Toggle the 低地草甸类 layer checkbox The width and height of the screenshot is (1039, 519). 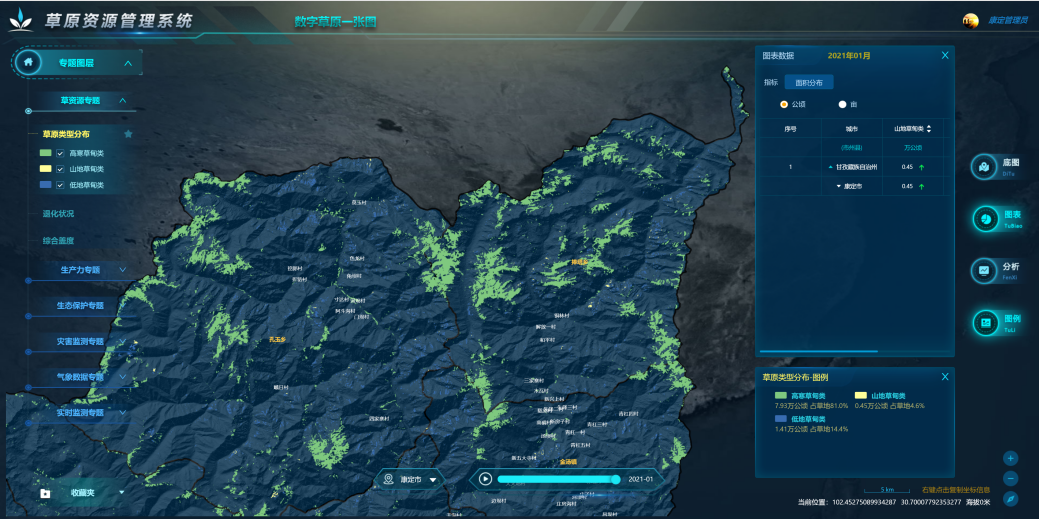[x=60, y=185]
